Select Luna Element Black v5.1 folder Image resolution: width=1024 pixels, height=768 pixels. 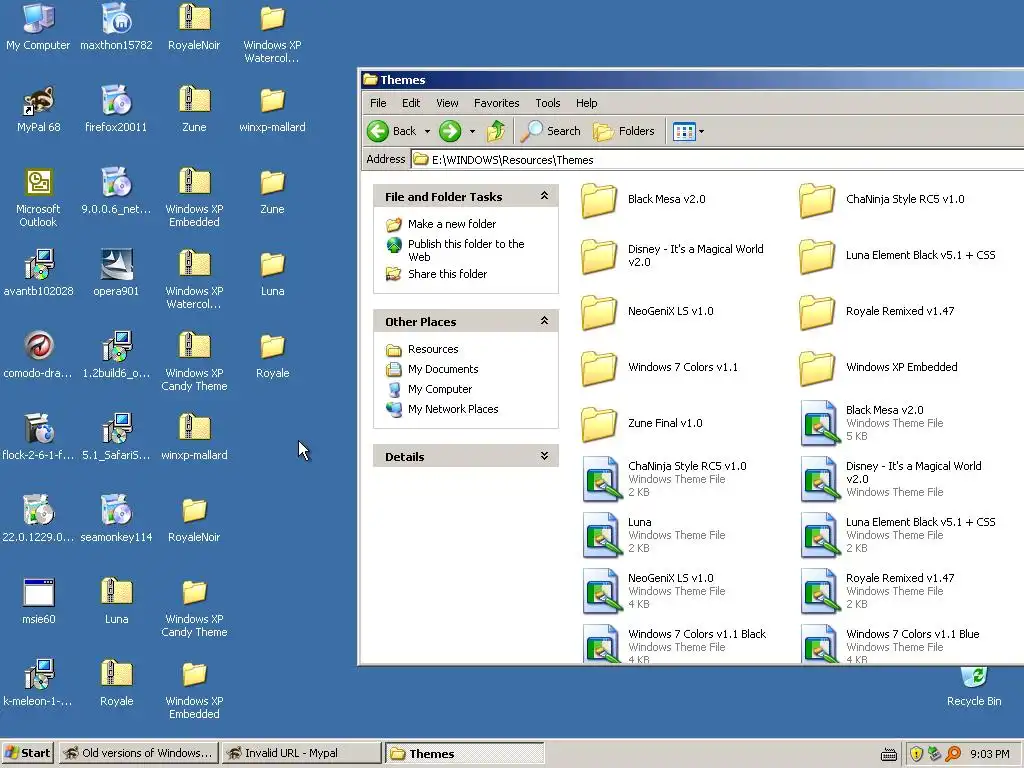[897, 255]
